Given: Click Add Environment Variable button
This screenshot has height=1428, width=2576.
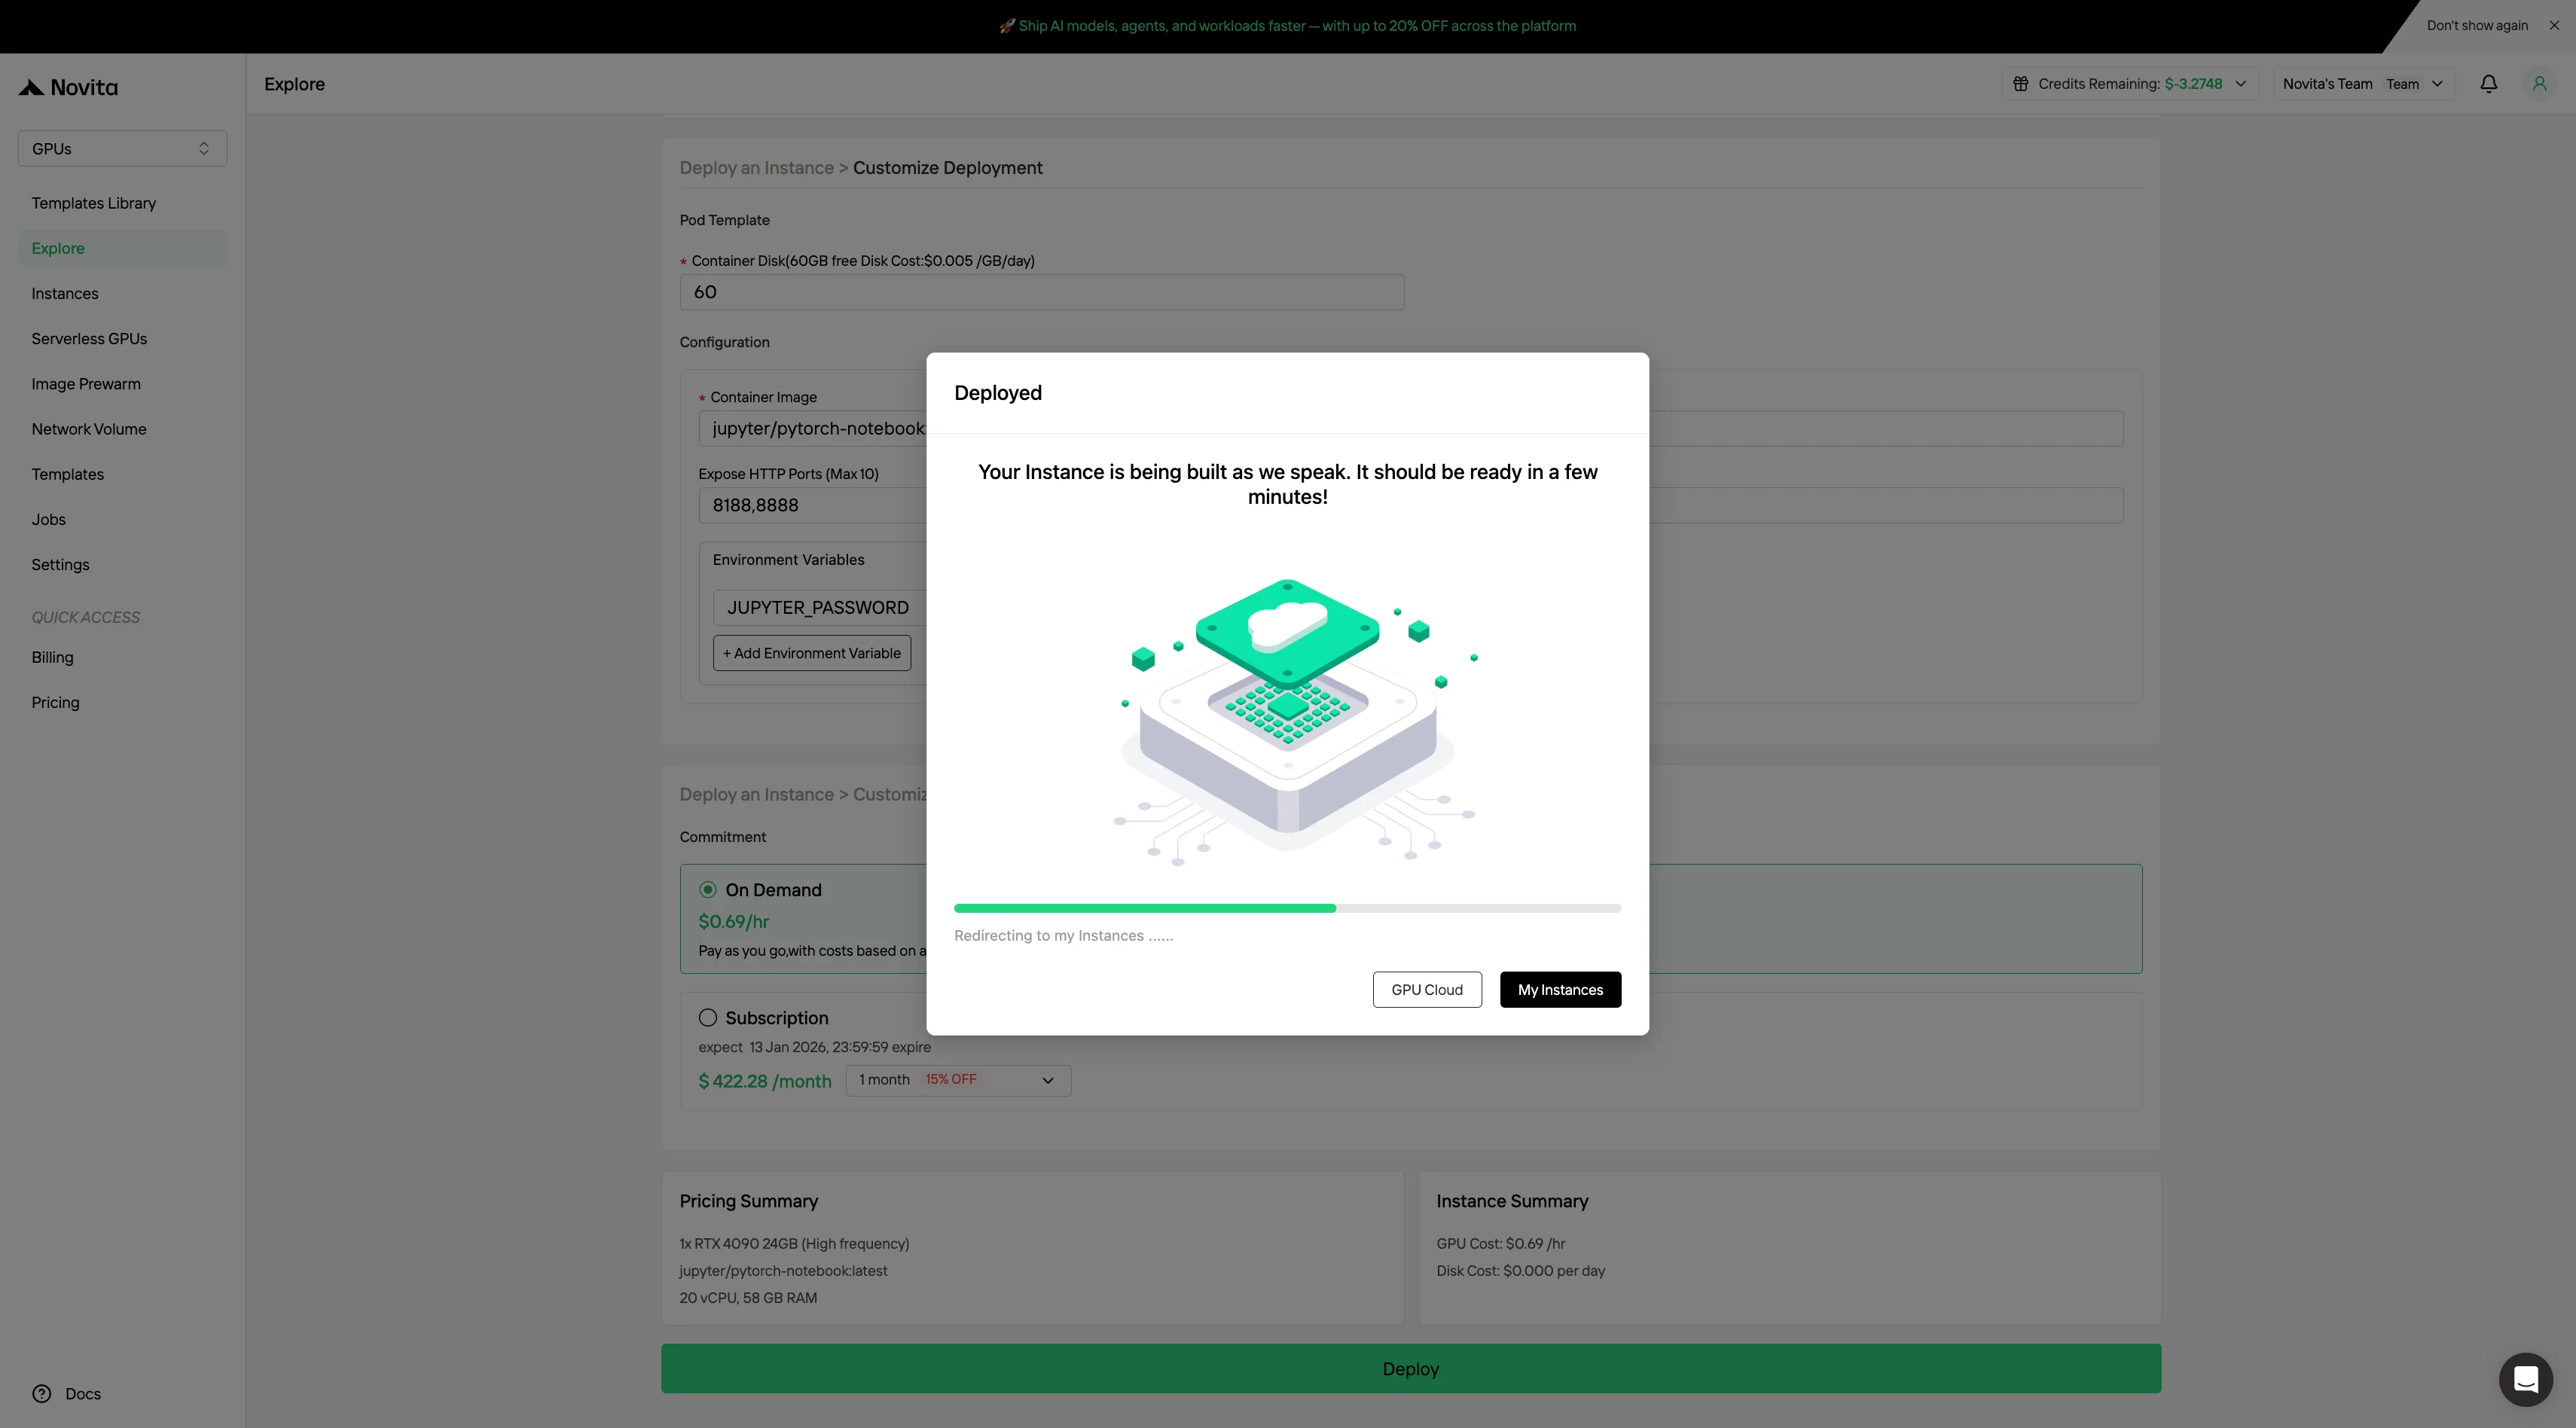Looking at the screenshot, I should [811, 653].
